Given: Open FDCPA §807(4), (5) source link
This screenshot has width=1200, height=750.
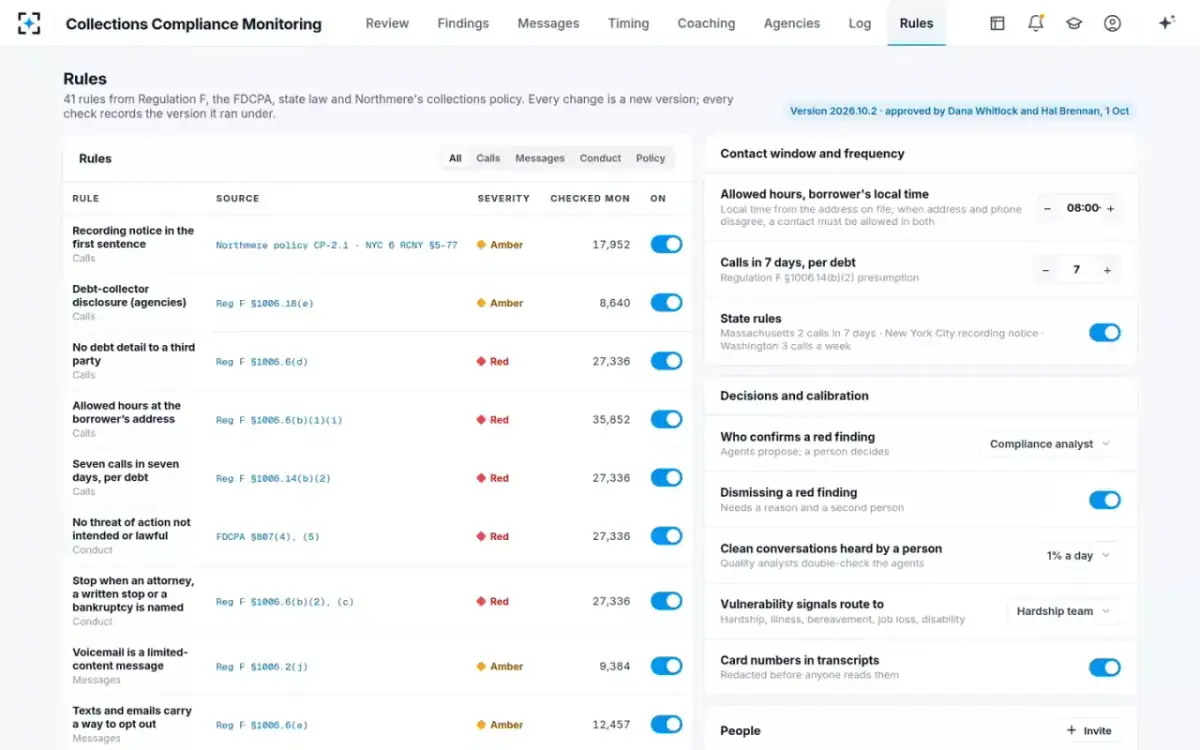Looking at the screenshot, I should click(268, 537).
